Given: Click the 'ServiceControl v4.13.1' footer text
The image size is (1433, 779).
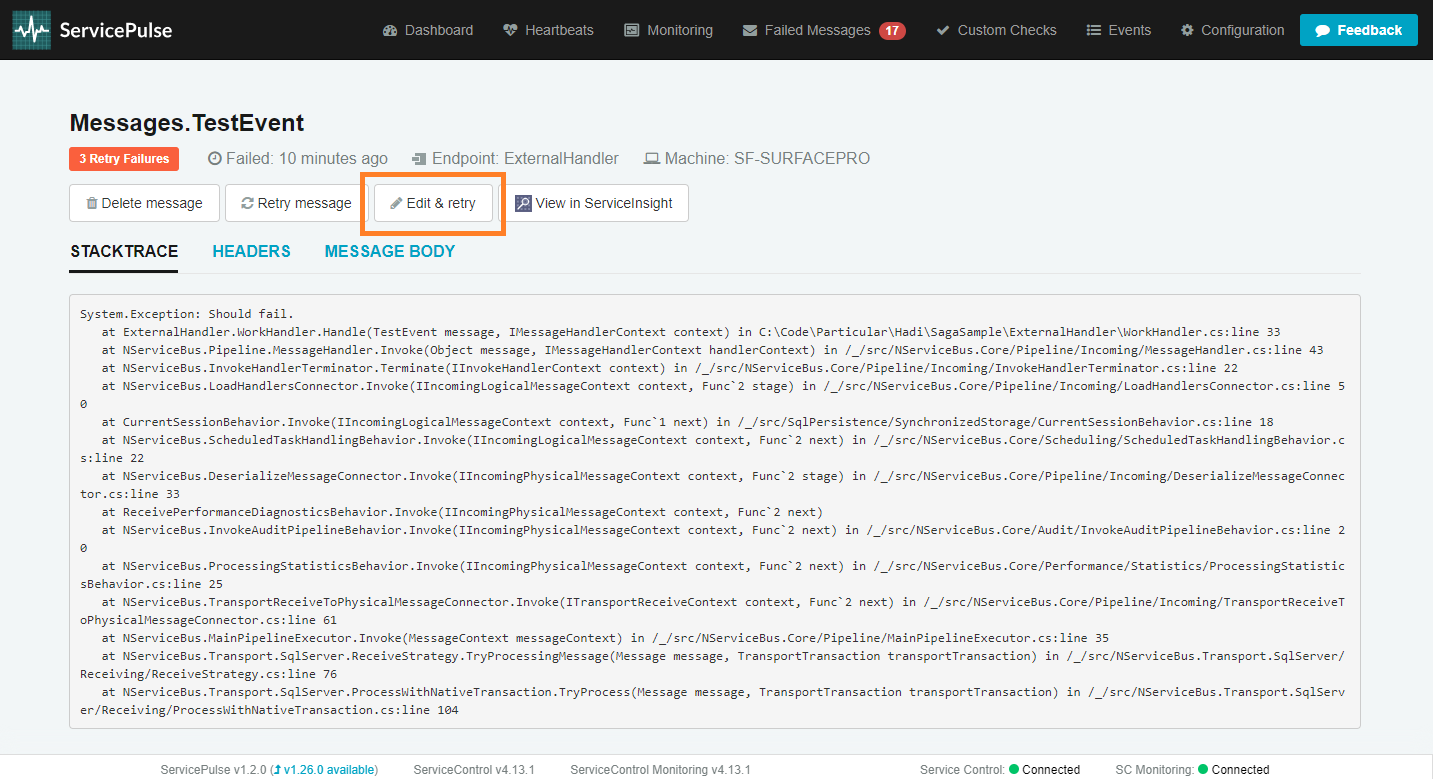Looking at the screenshot, I should 474,770.
